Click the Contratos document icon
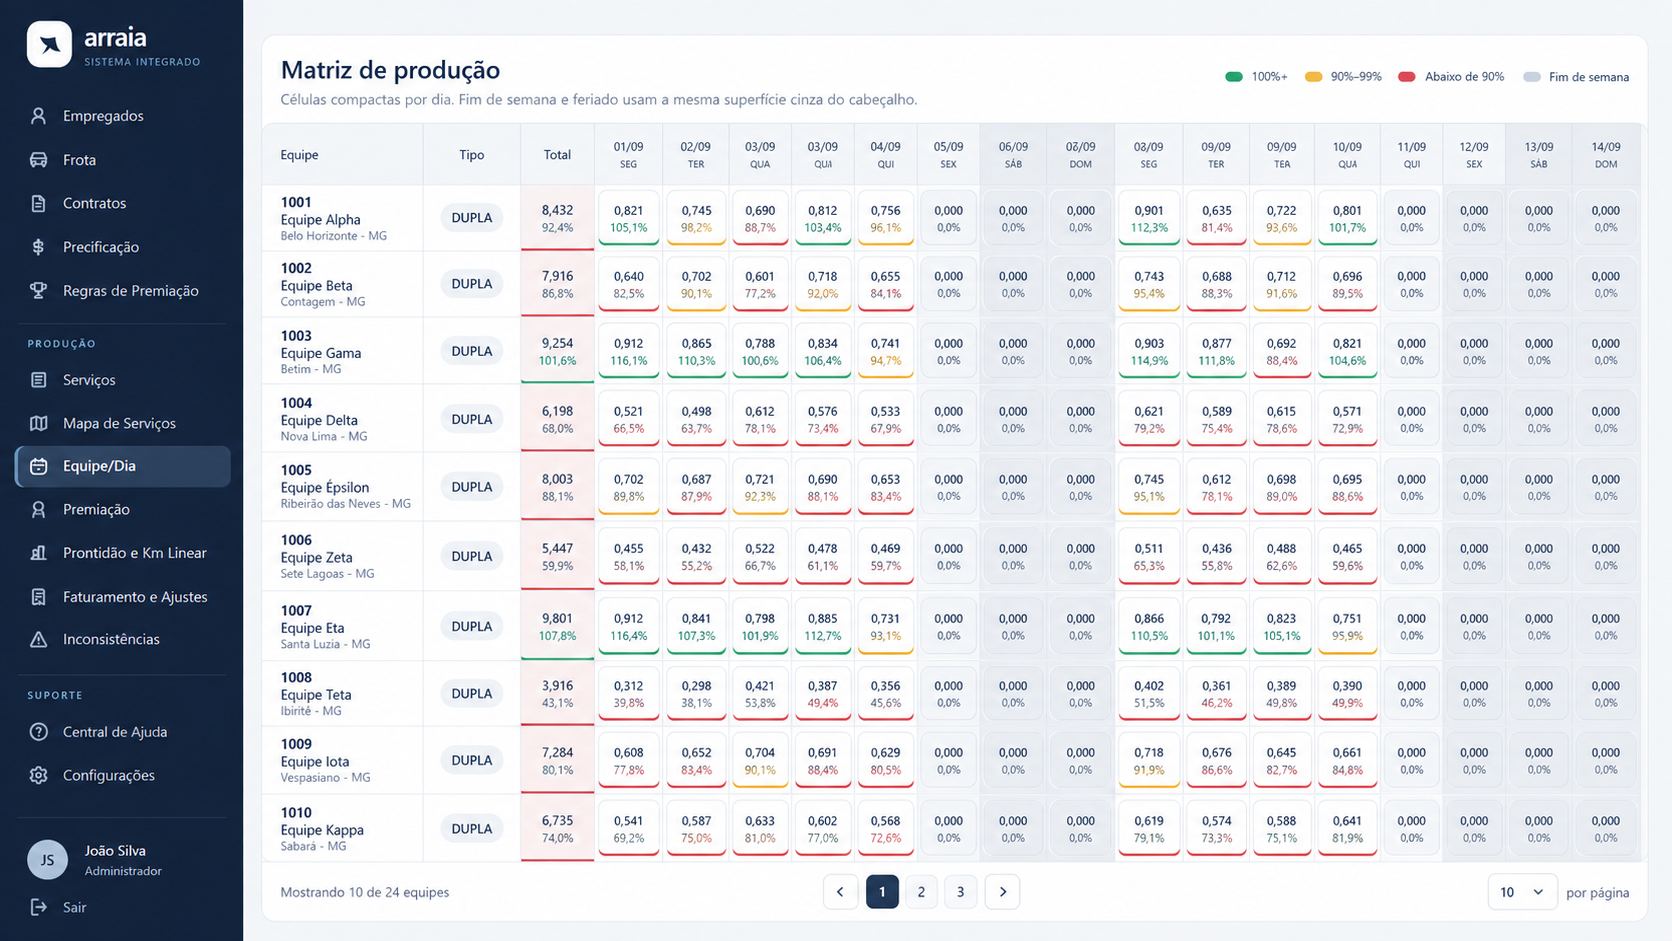This screenshot has width=1672, height=941. (39, 203)
